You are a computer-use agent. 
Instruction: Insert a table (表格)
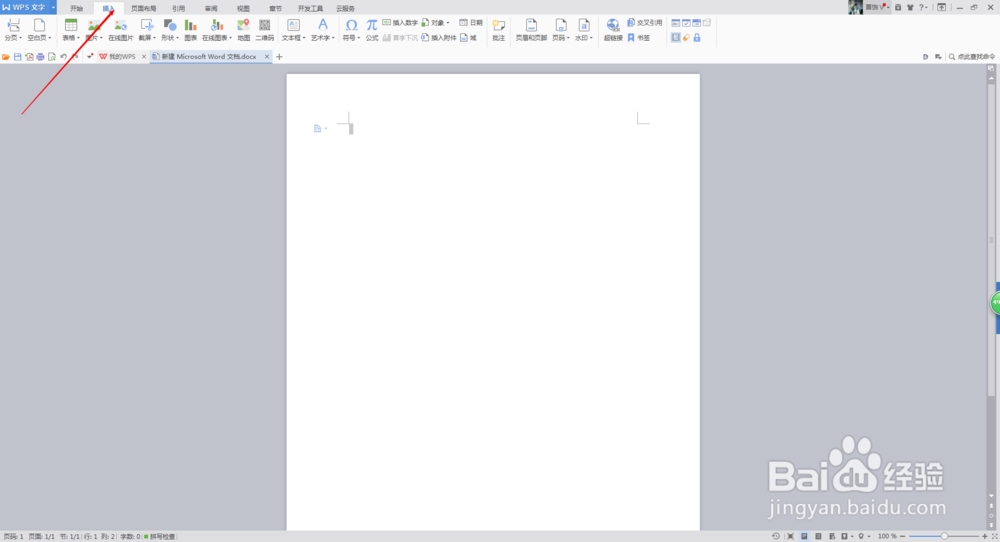(x=71, y=30)
